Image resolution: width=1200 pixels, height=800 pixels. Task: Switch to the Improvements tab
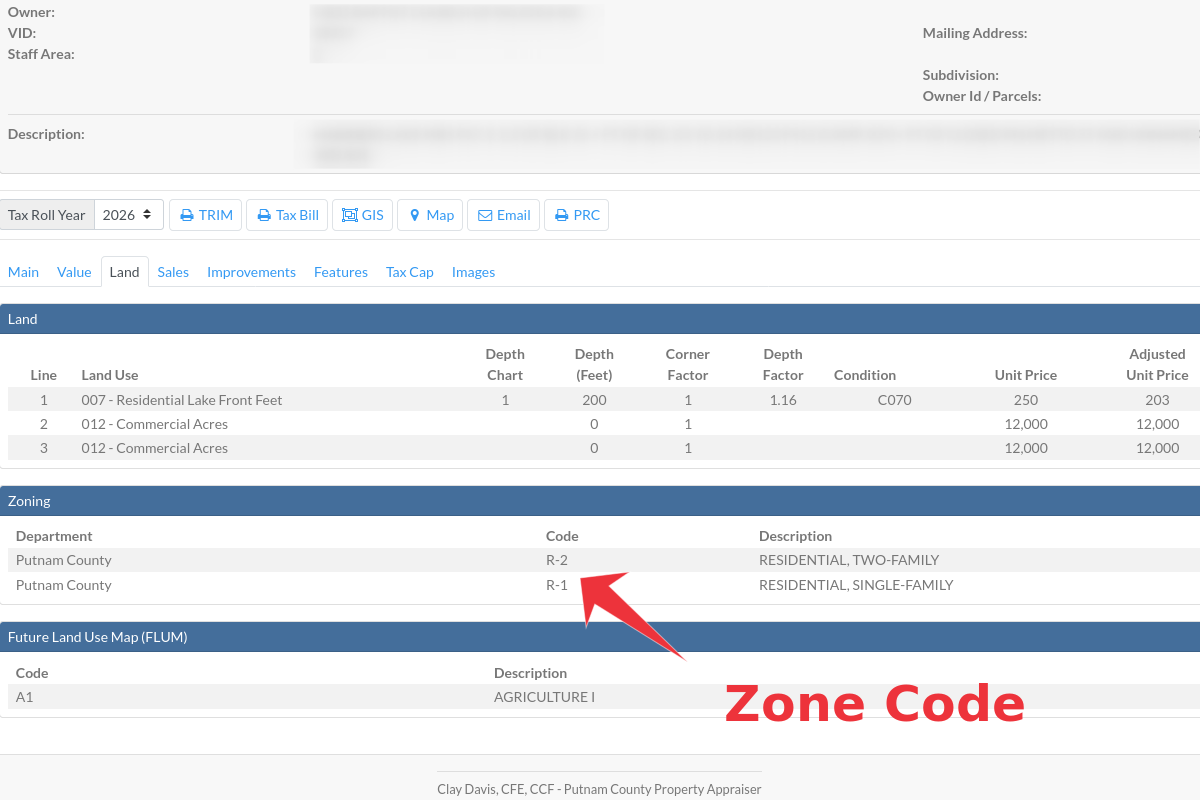point(251,272)
